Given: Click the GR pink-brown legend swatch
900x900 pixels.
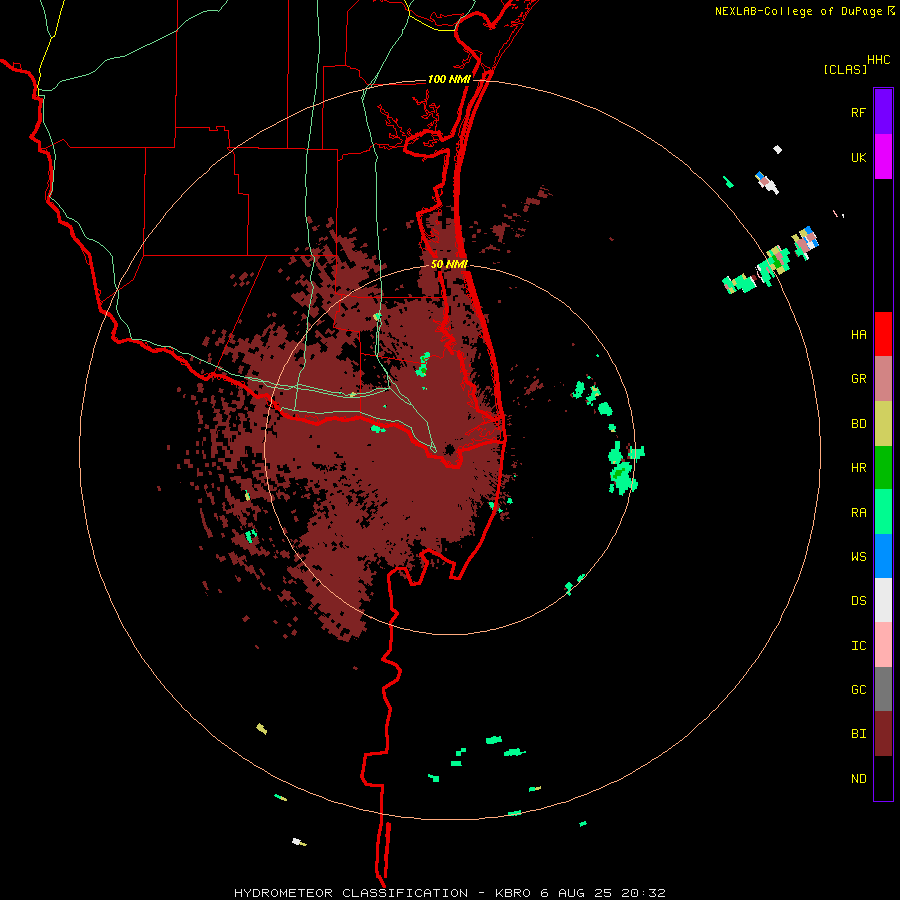Looking at the screenshot, I should (x=883, y=379).
